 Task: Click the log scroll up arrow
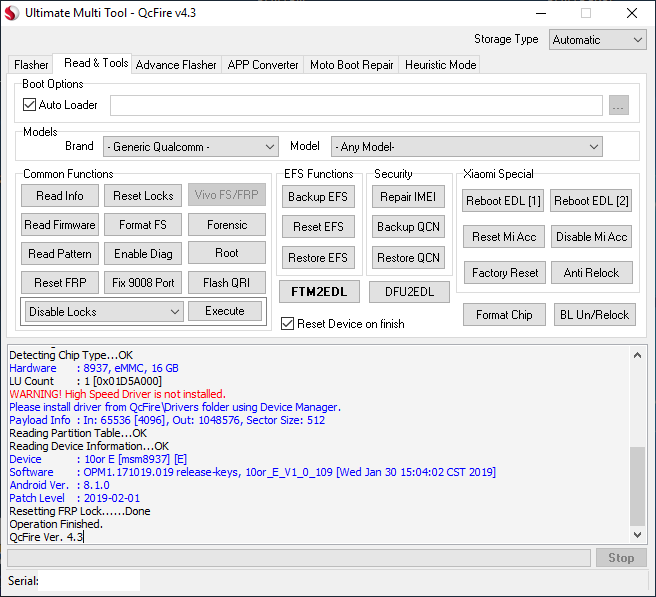637,356
